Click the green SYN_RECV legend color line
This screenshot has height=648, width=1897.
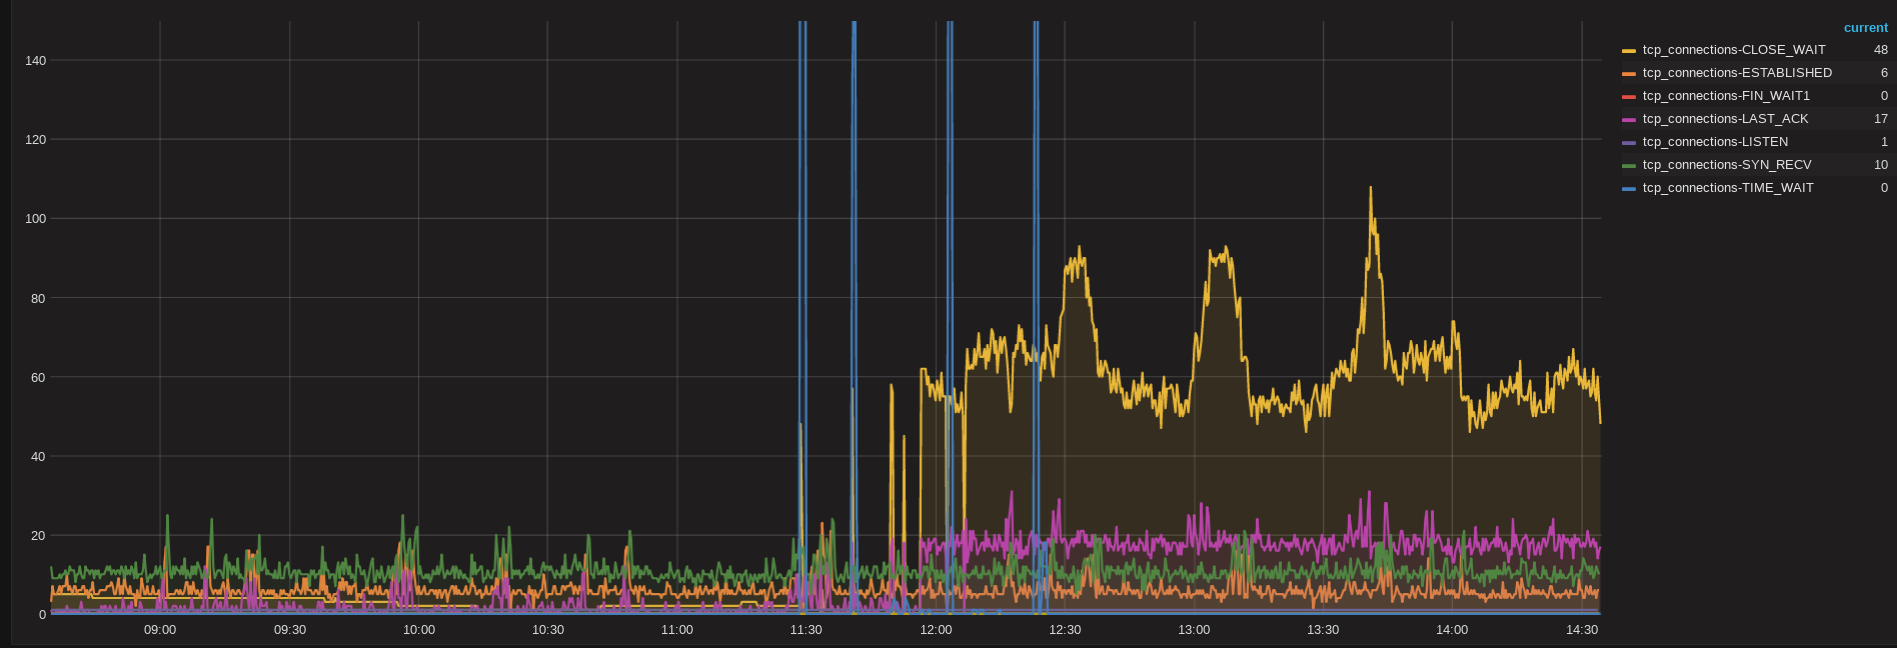(x=1629, y=165)
